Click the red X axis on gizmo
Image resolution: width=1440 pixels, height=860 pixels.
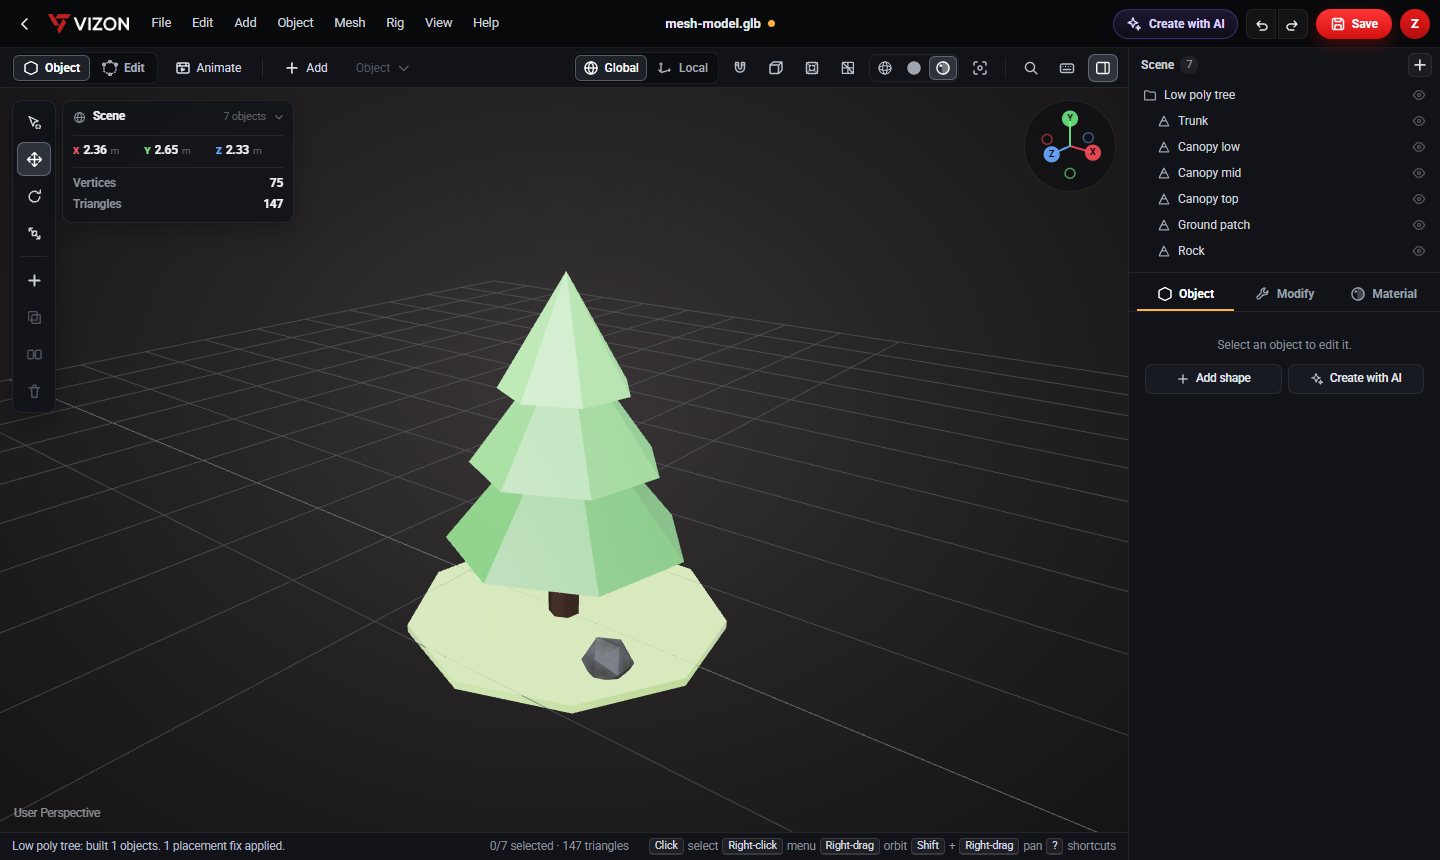click(x=1093, y=152)
